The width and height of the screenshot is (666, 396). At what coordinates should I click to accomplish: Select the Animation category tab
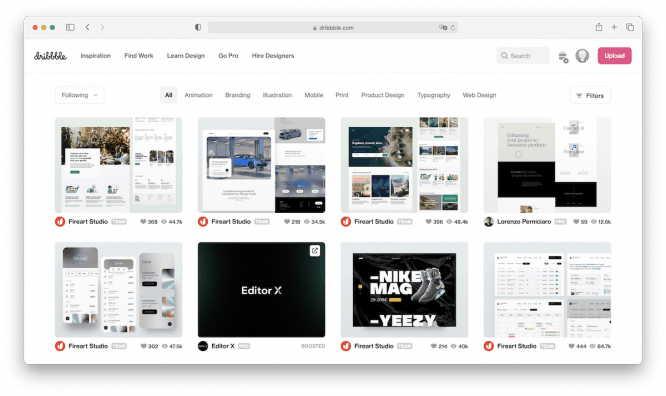click(198, 95)
